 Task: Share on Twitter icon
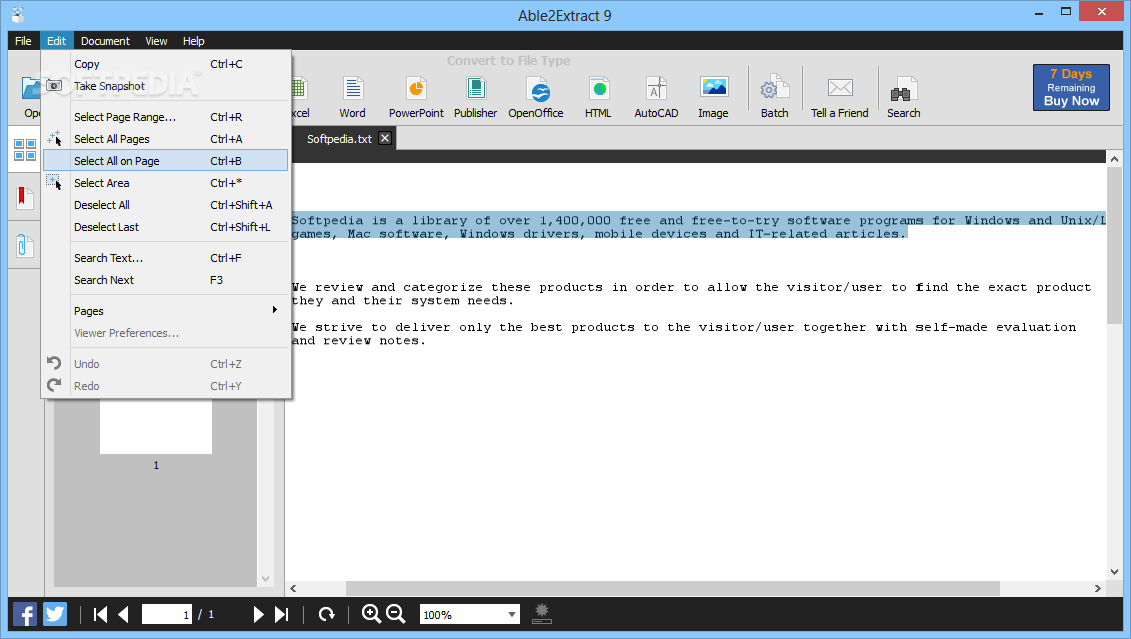click(55, 614)
